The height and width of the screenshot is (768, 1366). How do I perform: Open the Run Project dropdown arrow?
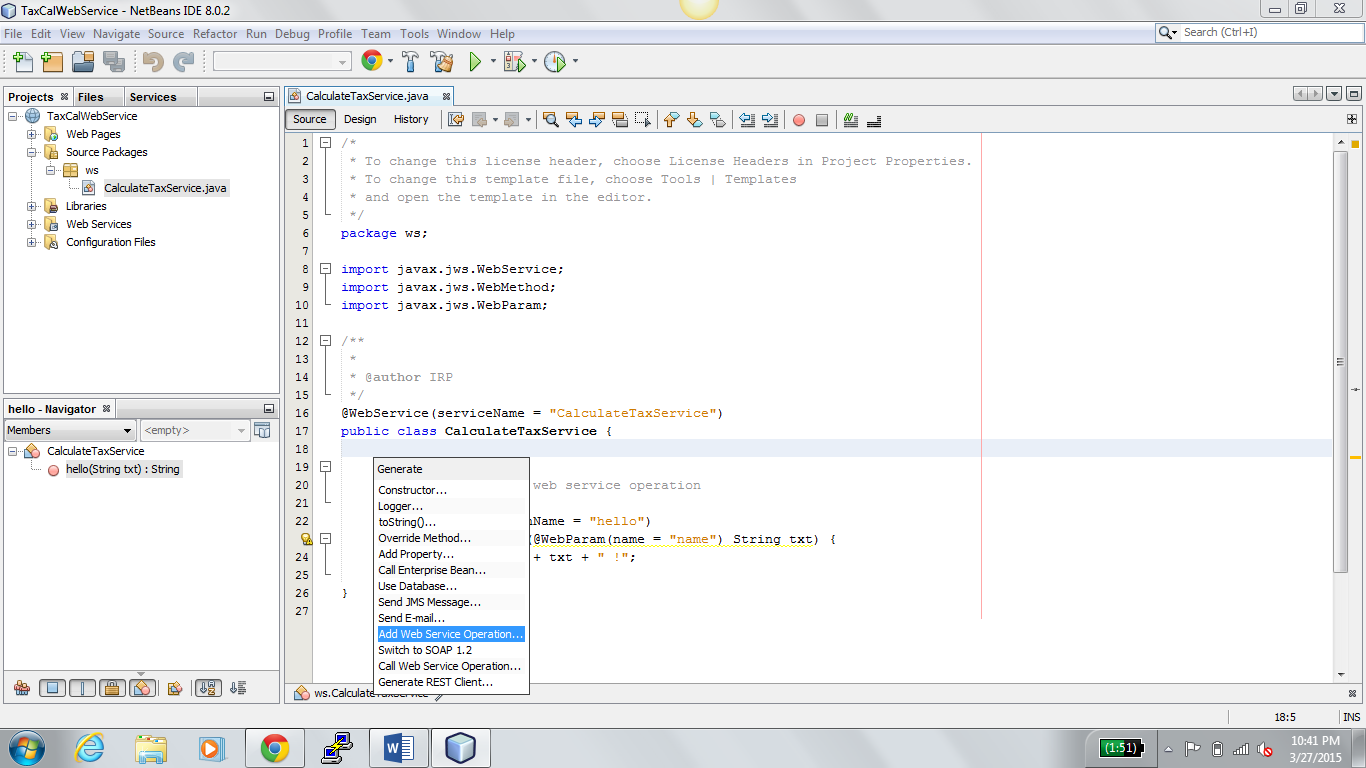493,62
